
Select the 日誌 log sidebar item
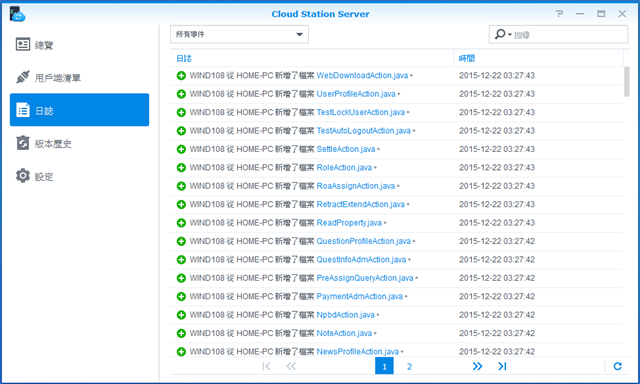click(80, 110)
